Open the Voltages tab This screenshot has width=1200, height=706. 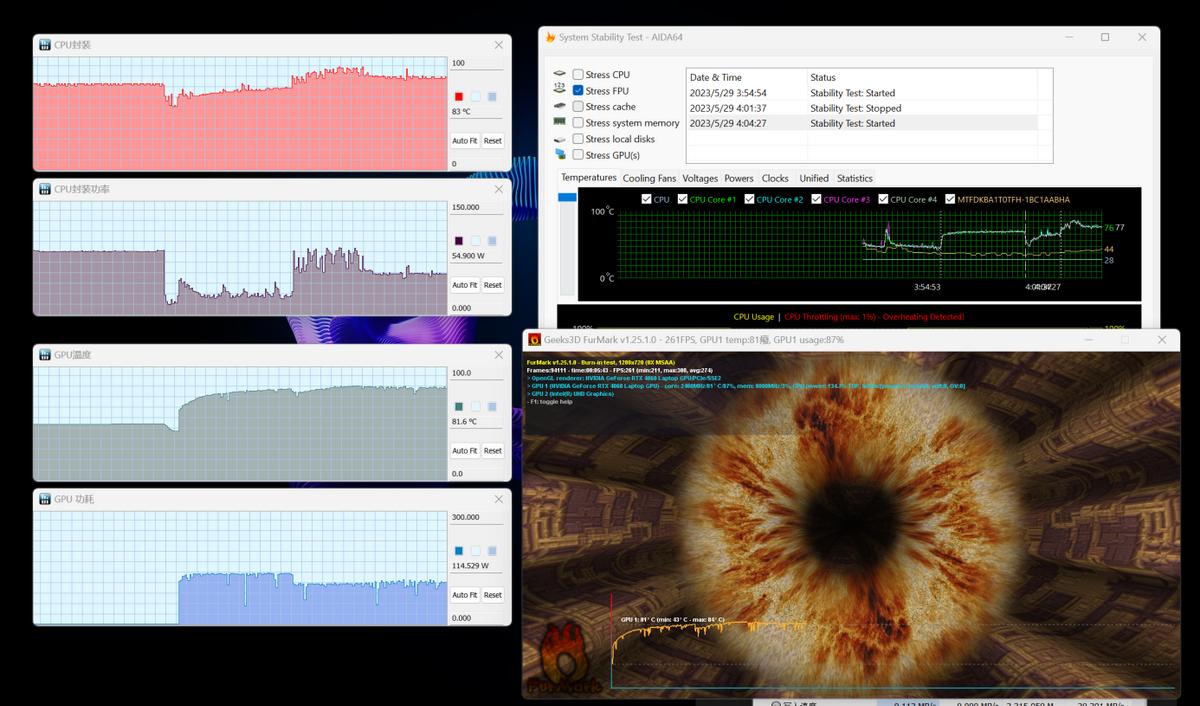[700, 178]
